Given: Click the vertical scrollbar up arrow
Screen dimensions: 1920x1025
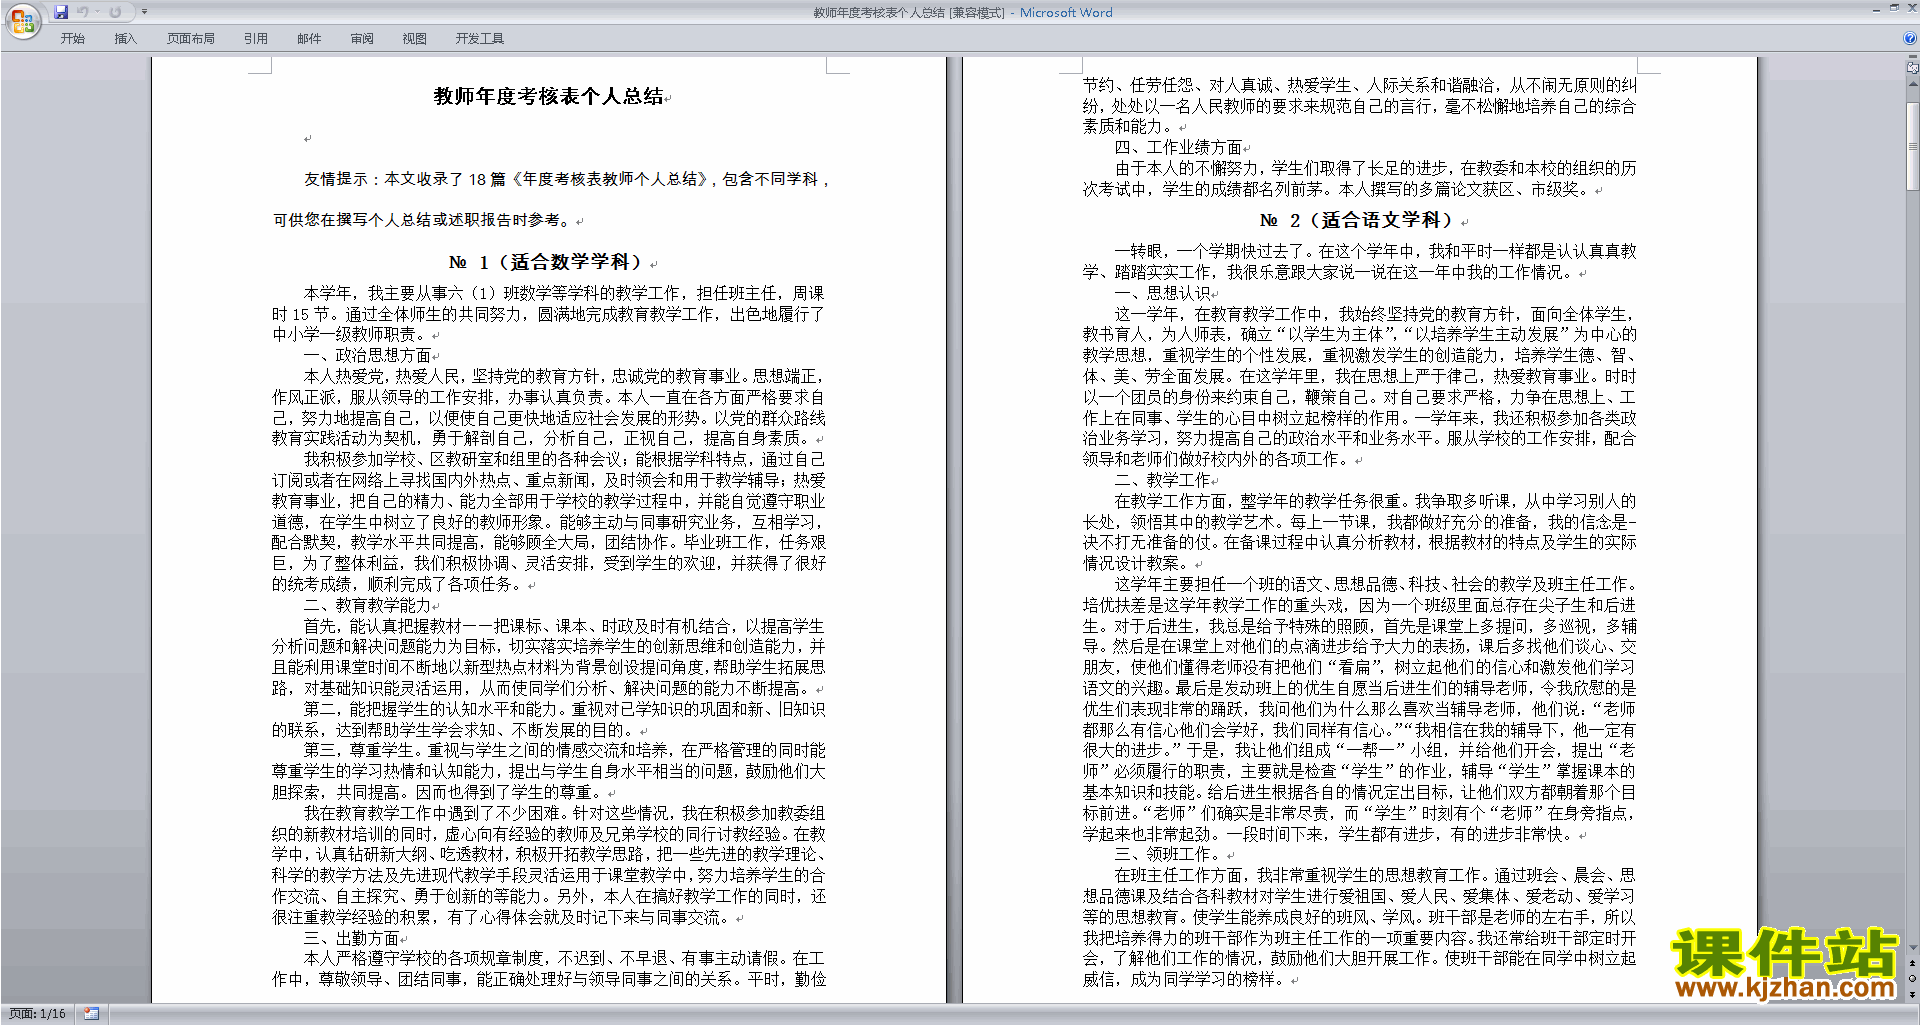Looking at the screenshot, I should tap(1912, 83).
